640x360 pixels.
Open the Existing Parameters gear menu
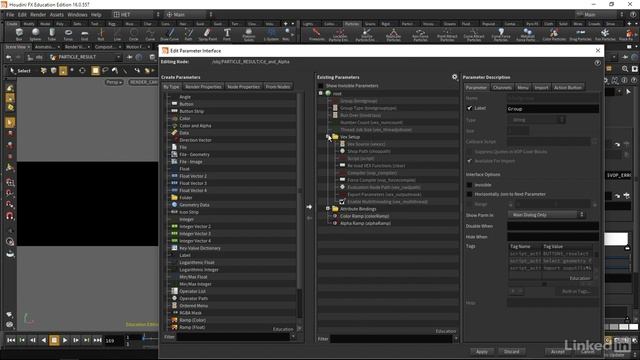tap(455, 77)
